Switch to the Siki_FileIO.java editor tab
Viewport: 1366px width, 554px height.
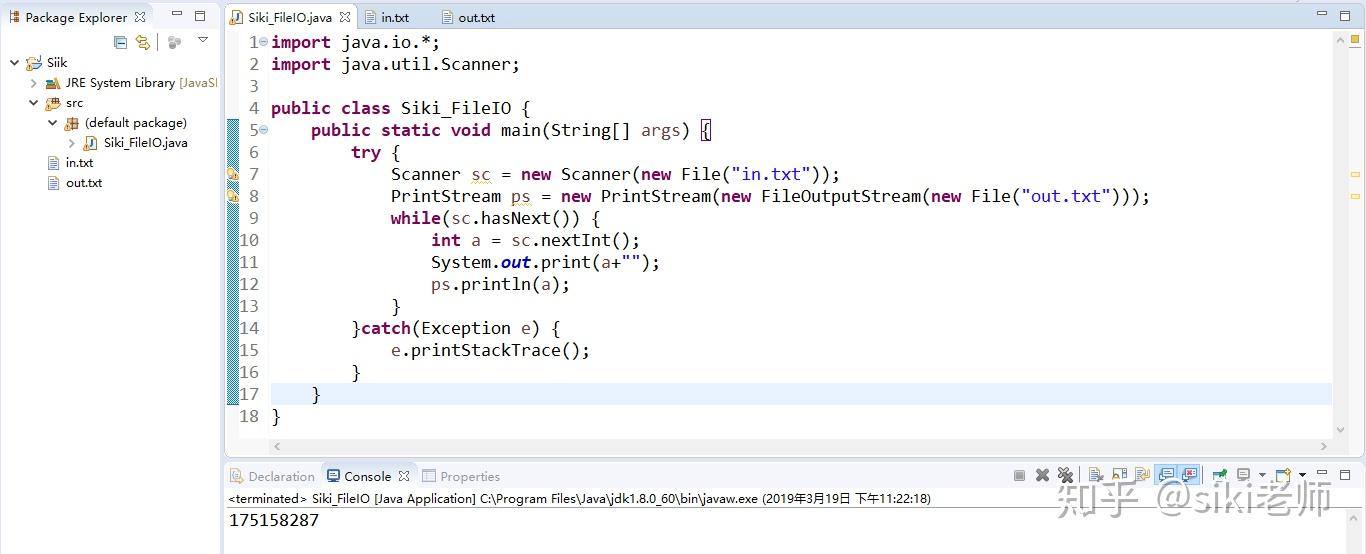pyautogui.click(x=290, y=18)
